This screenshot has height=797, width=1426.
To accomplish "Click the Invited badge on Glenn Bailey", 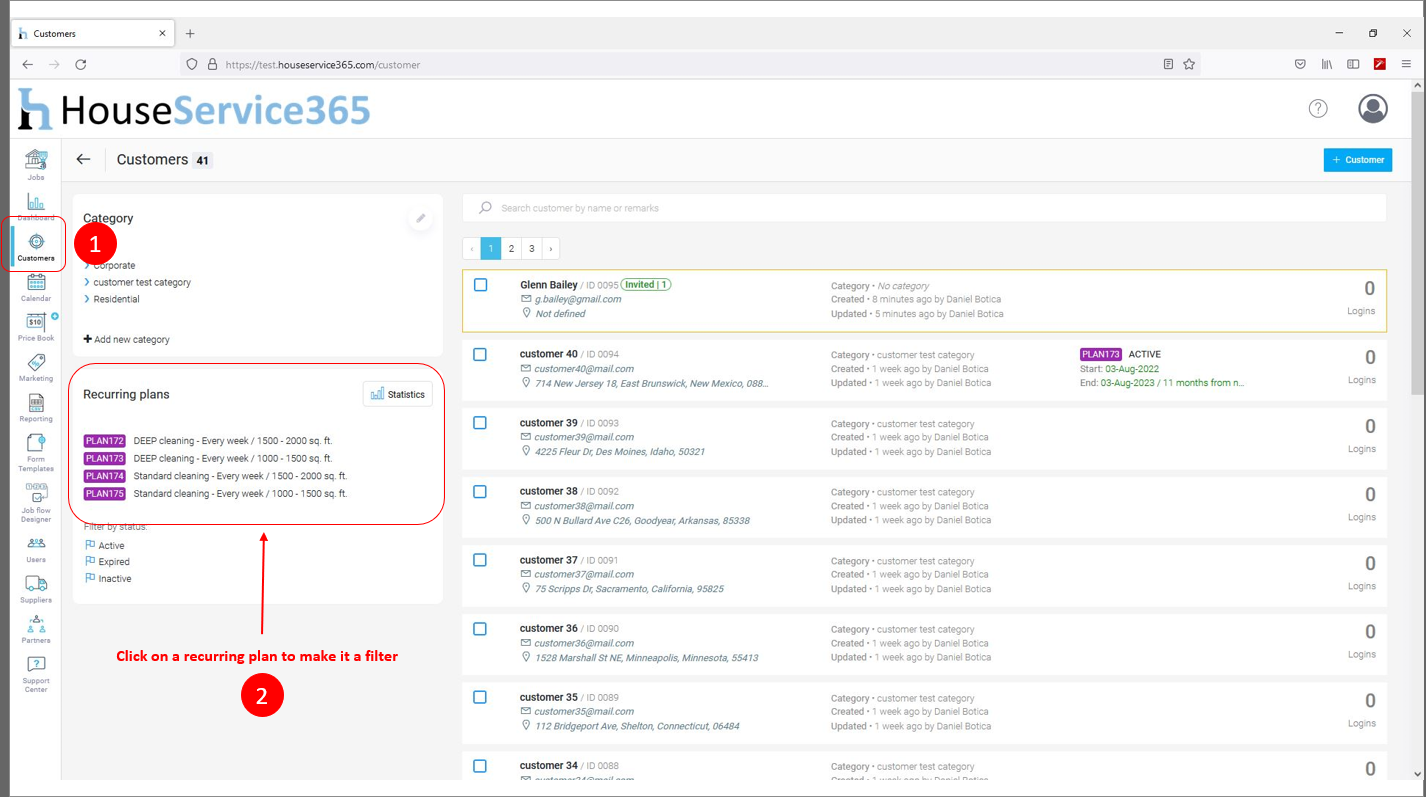I will pos(646,285).
